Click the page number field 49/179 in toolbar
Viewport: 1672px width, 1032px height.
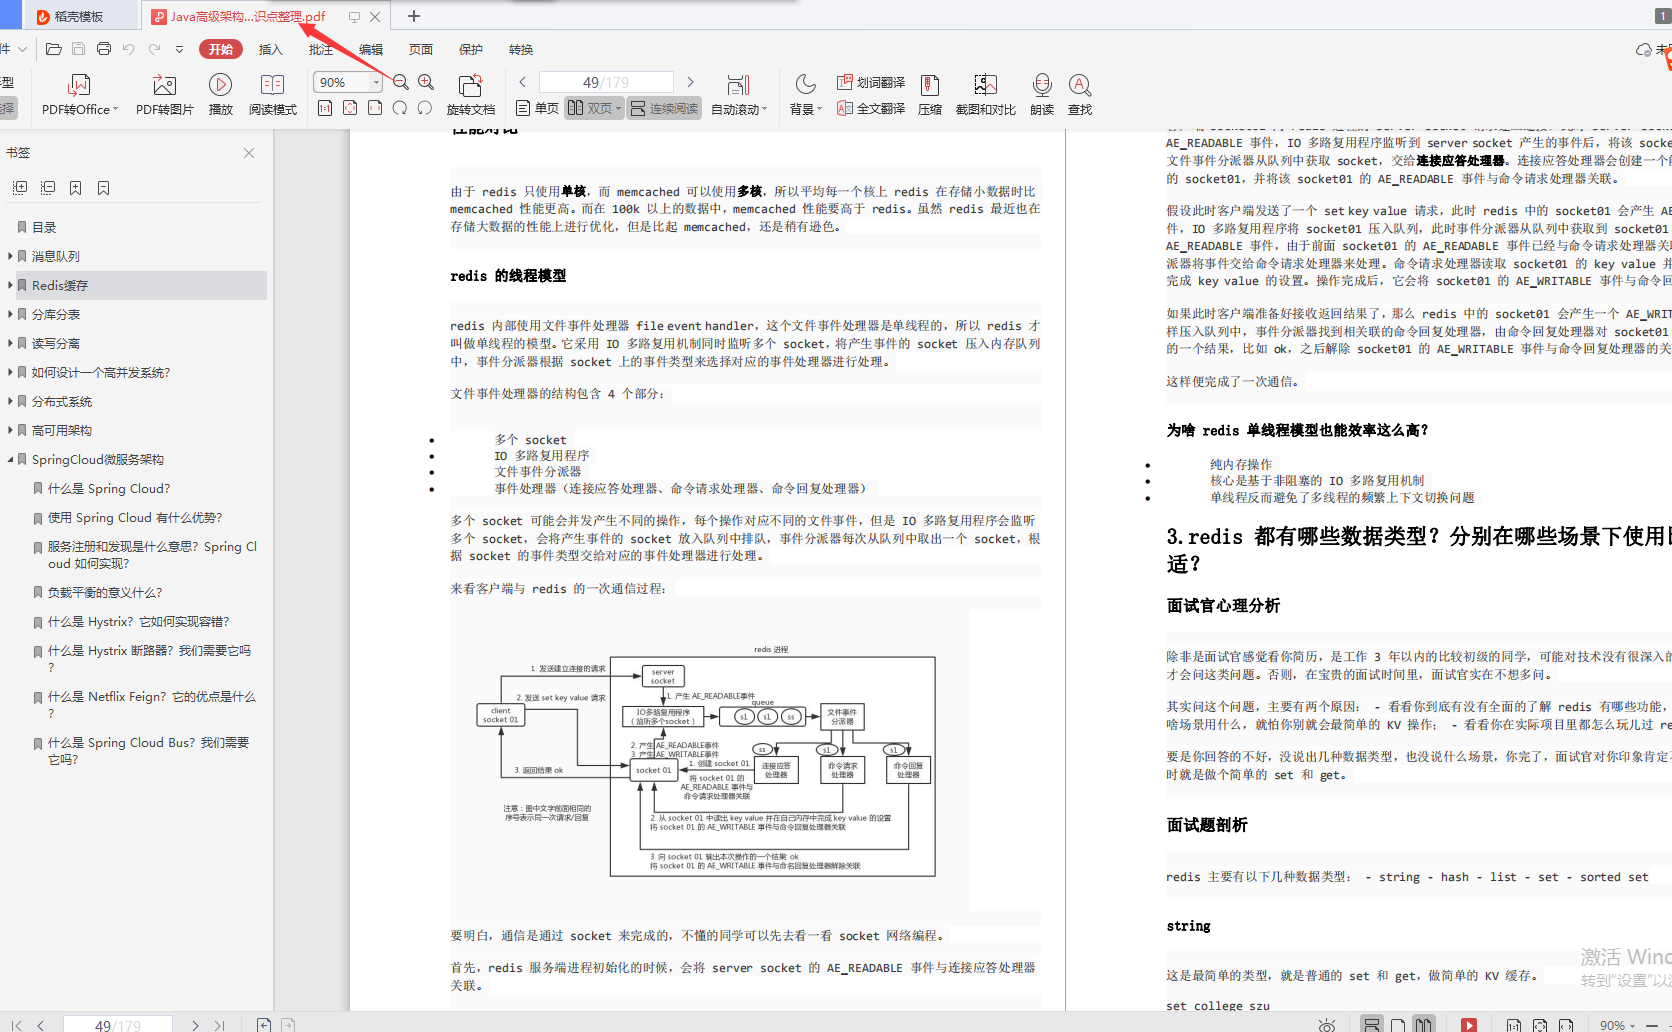[605, 82]
